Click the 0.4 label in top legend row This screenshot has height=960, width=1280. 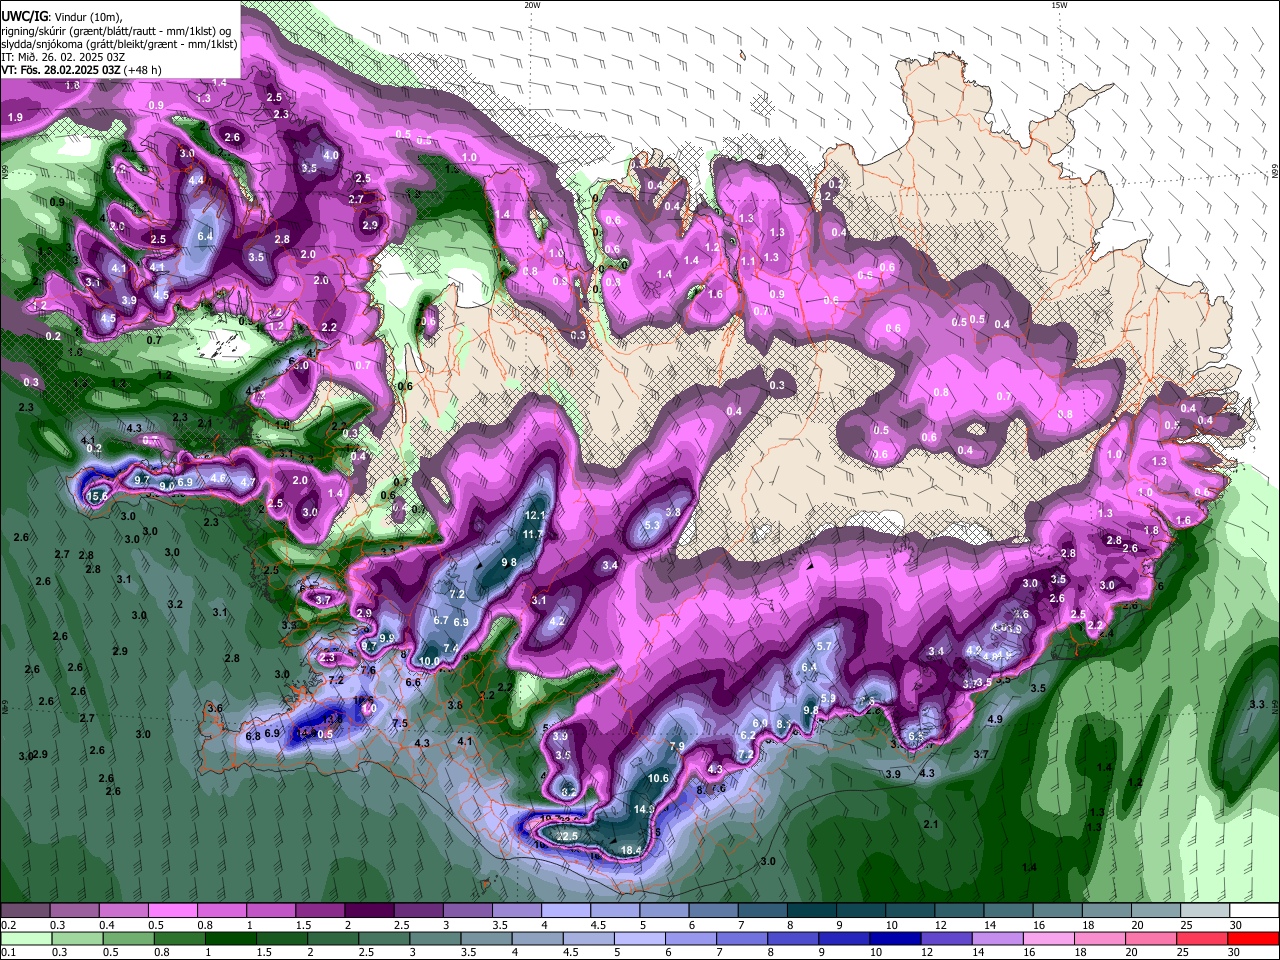[107, 925]
